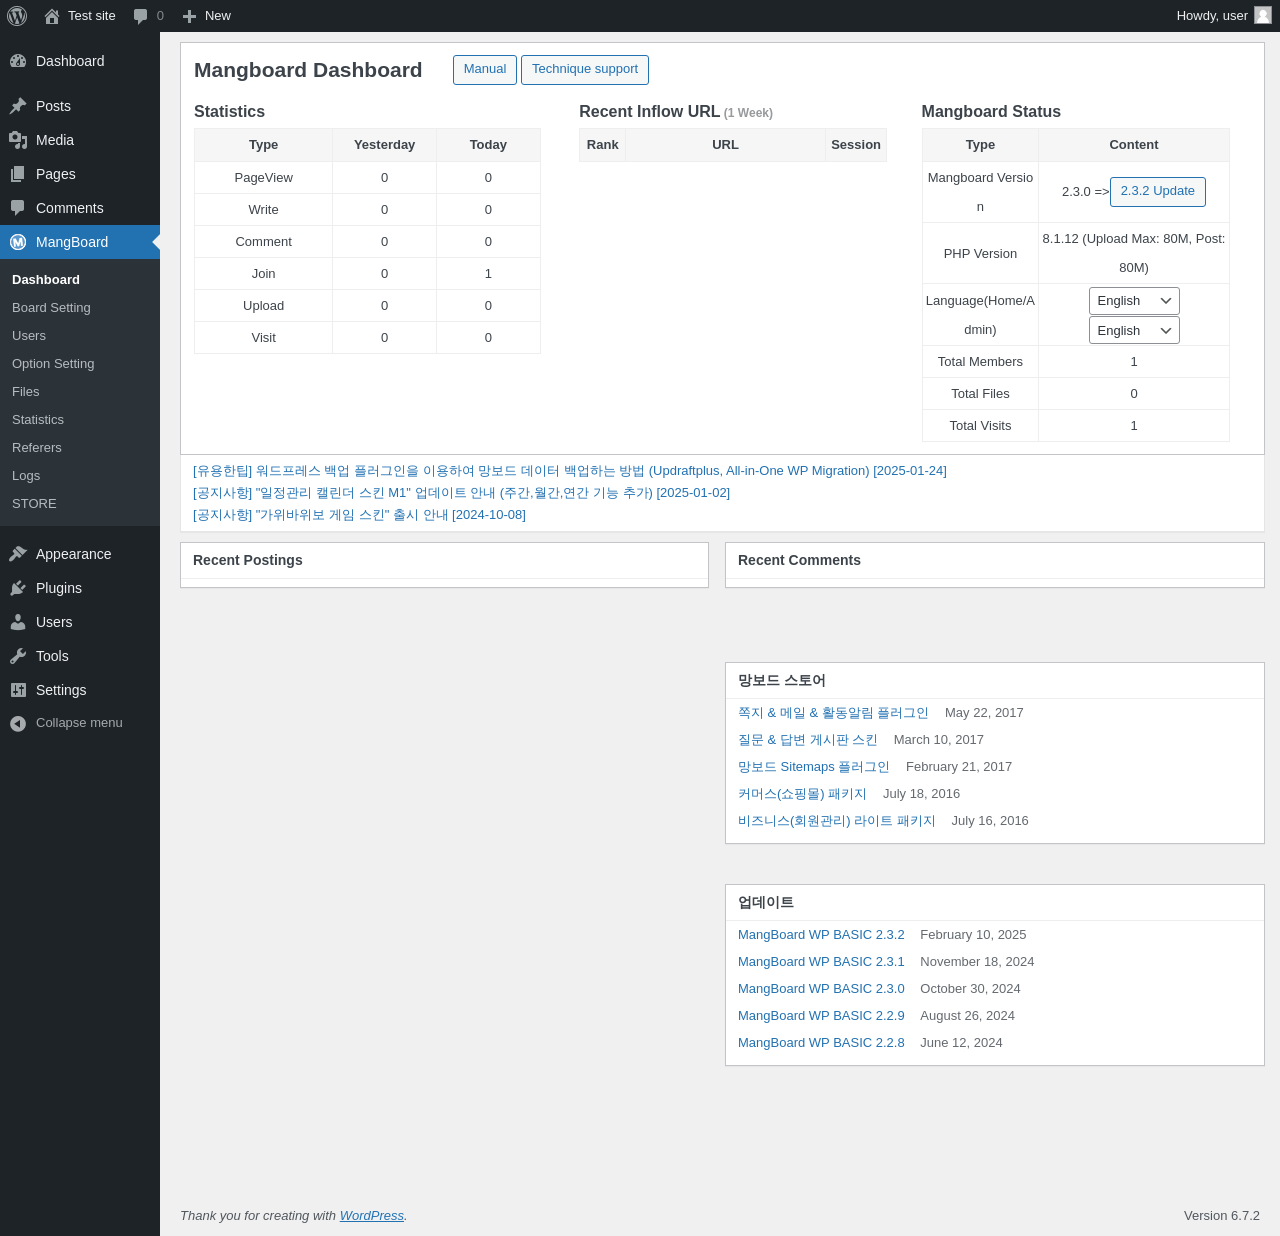Click the user avatar next to Howdy

point(1263,16)
